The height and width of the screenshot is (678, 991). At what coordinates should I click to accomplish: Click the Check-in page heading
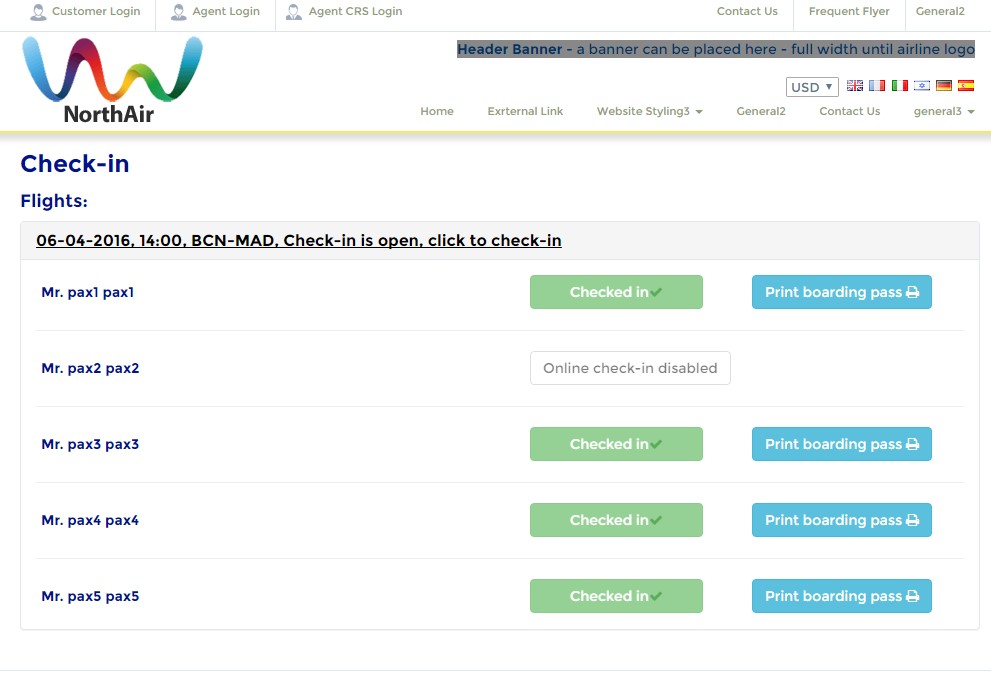click(75, 164)
